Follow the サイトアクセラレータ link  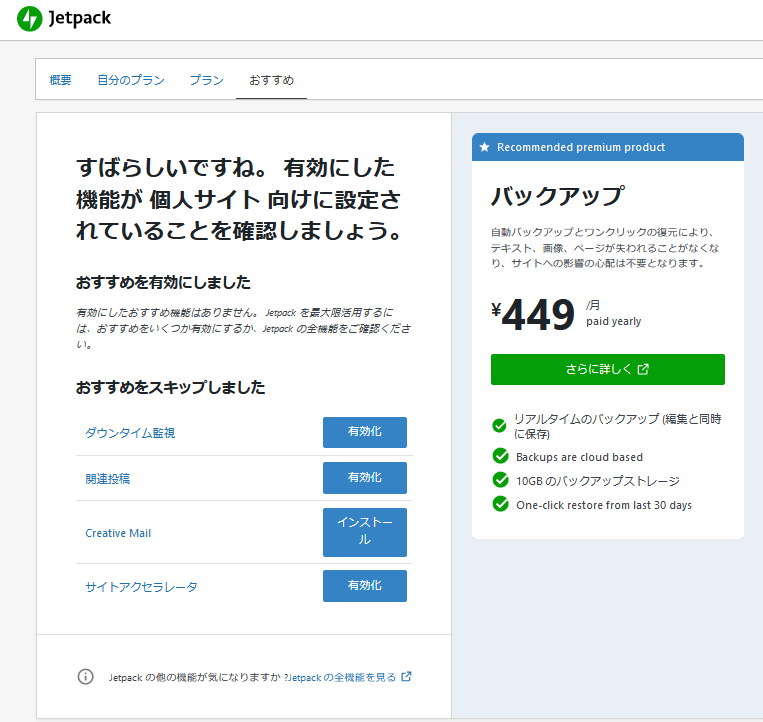point(141,587)
